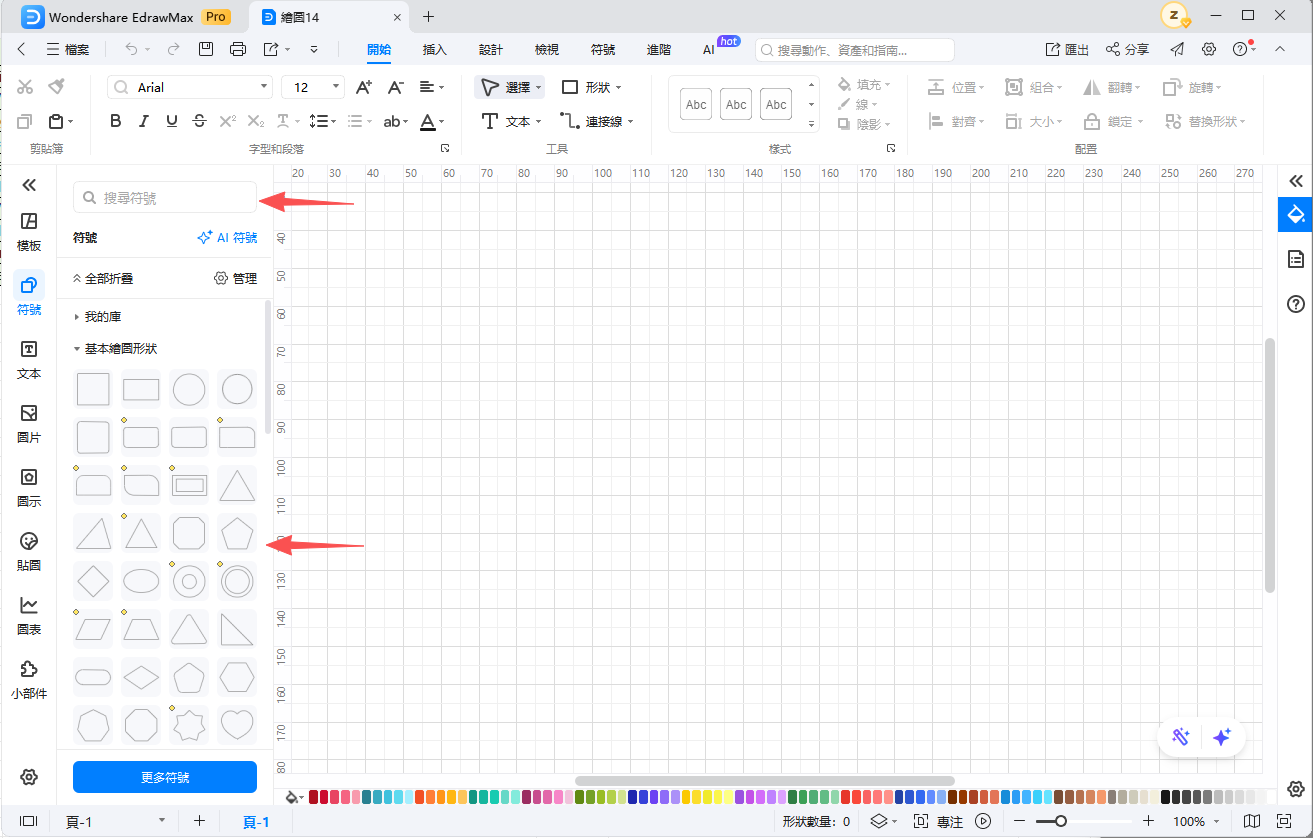Expand the 我的庫 library section

point(102,317)
